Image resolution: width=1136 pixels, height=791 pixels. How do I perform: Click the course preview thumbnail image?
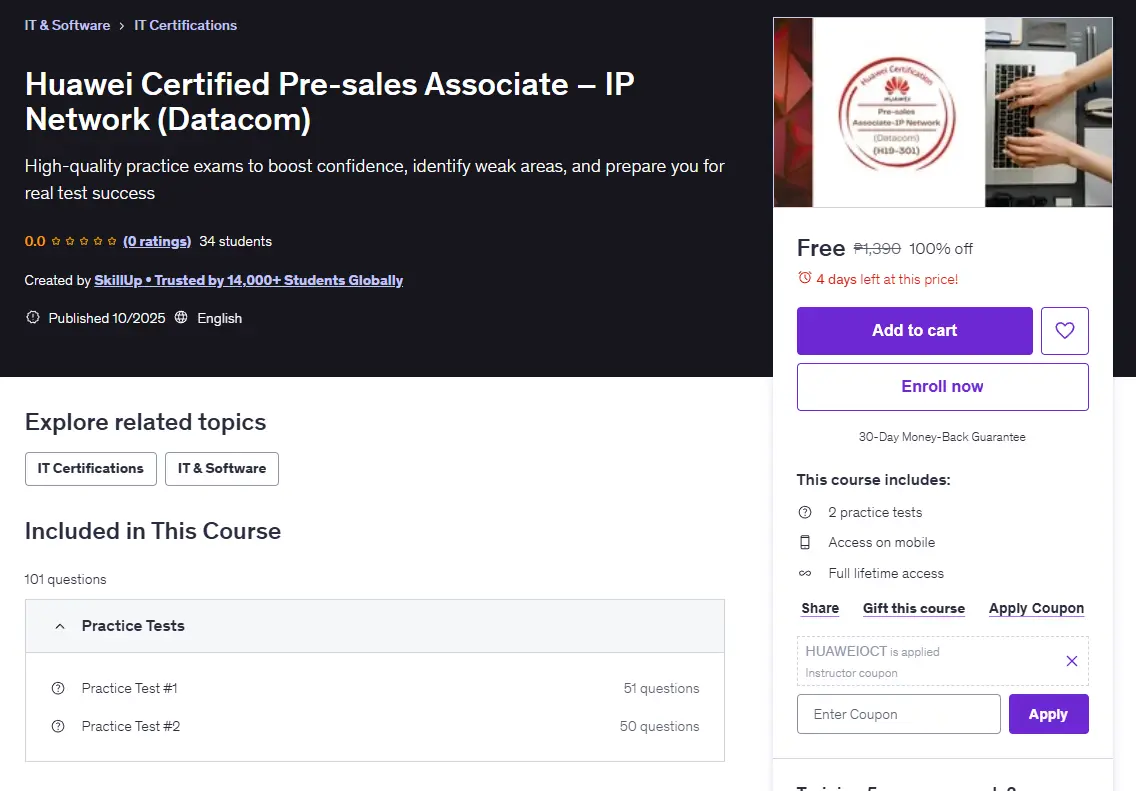click(943, 112)
